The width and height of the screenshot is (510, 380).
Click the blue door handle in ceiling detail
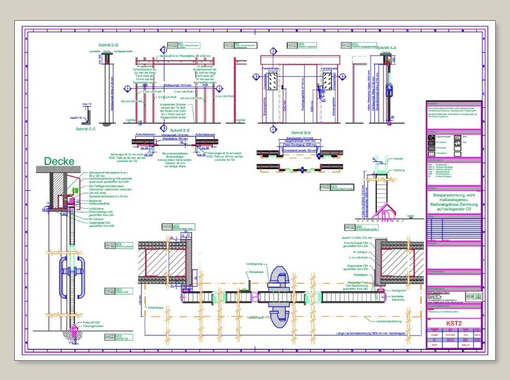[72, 277]
